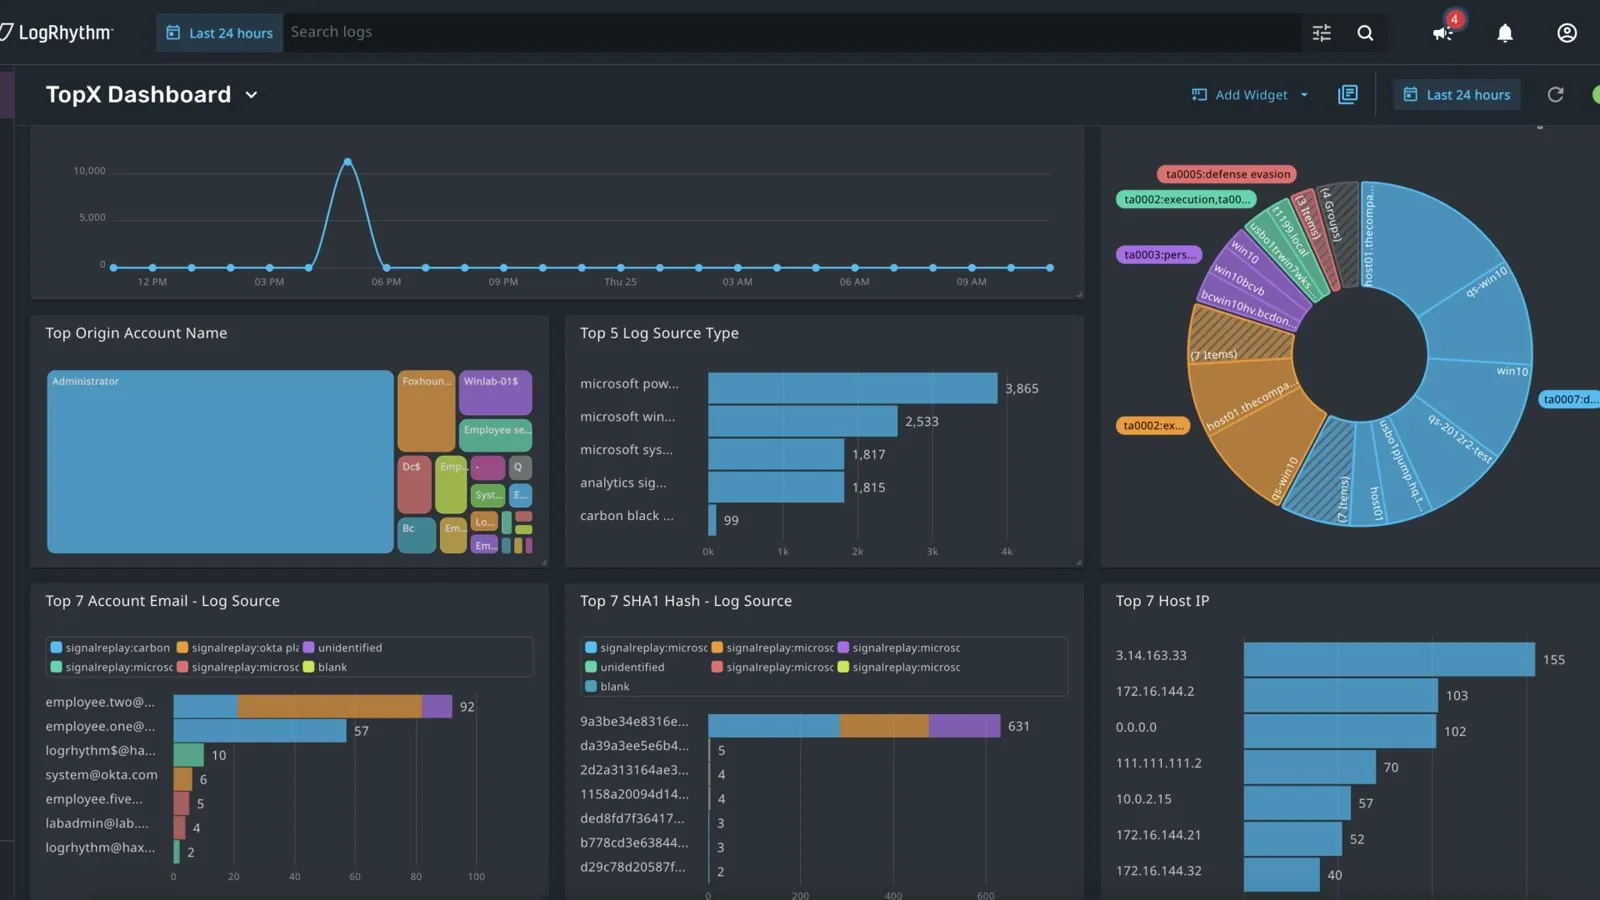The width and height of the screenshot is (1600, 900).
Task: Click employee.two@... stacked bar showing 92
Action: click(x=312, y=706)
